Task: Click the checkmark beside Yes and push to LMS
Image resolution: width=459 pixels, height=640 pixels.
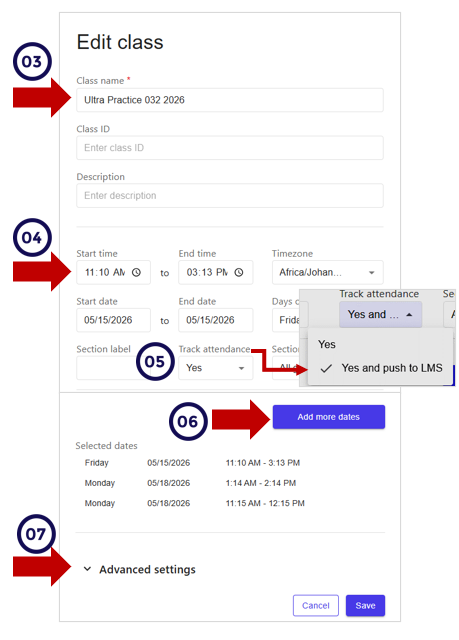Action: point(326,369)
